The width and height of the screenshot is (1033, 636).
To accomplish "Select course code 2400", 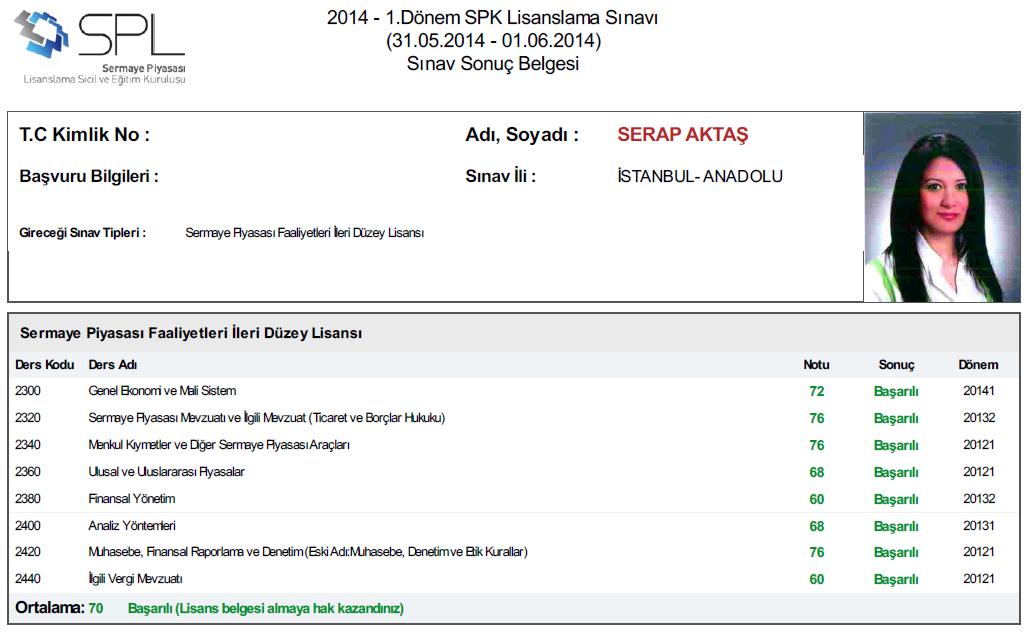I will point(28,526).
